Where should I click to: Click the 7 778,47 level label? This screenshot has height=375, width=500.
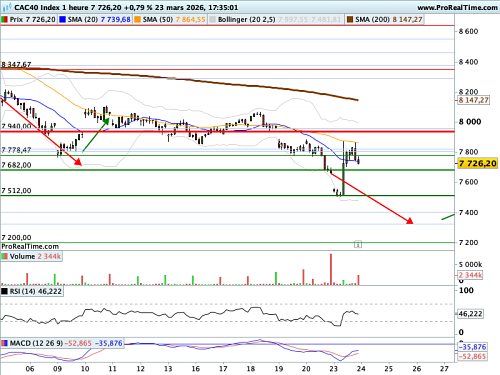[16, 150]
